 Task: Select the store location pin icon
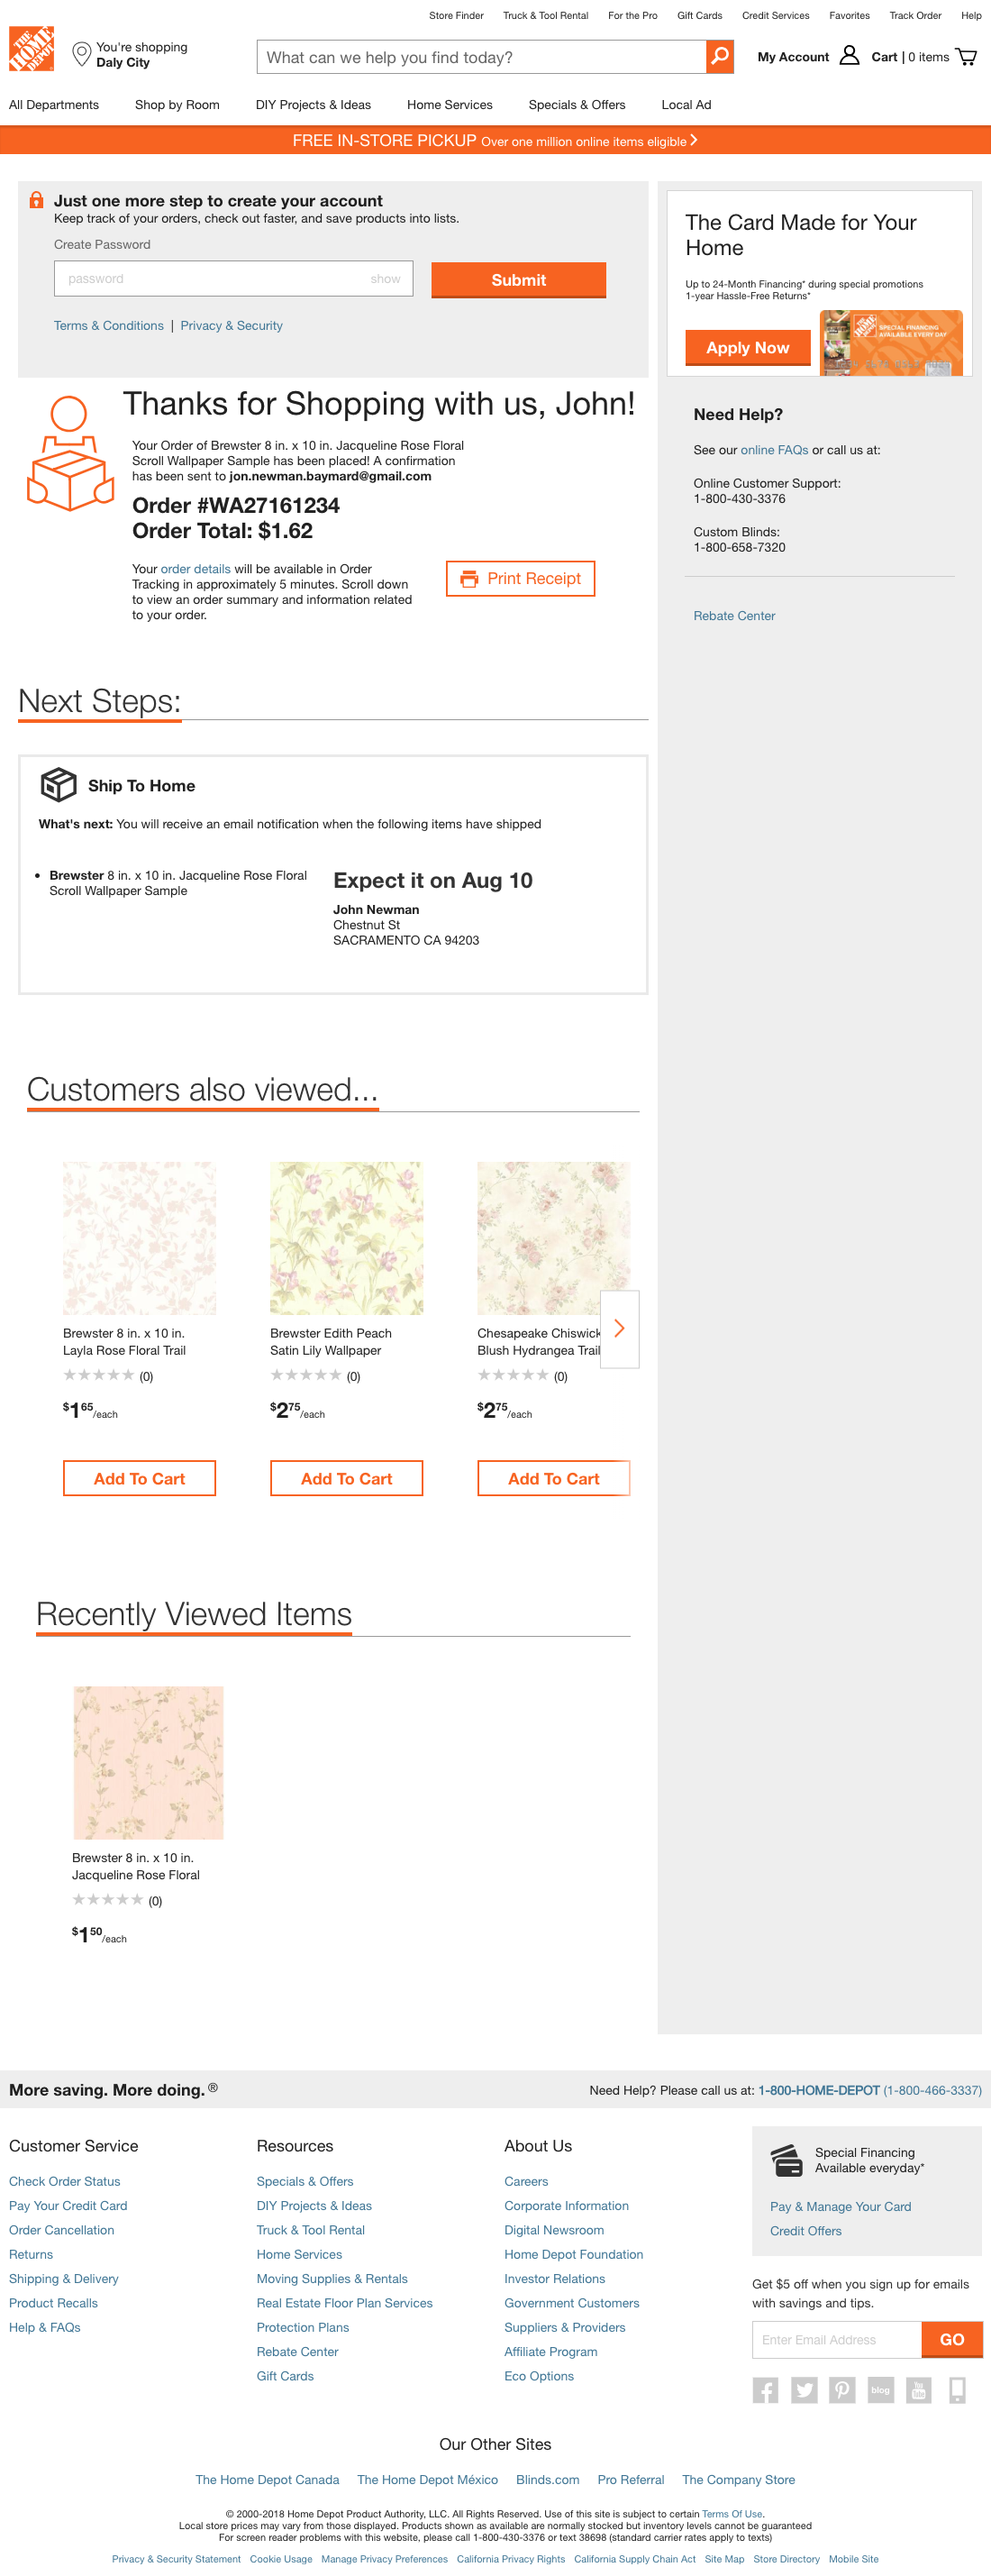(81, 54)
